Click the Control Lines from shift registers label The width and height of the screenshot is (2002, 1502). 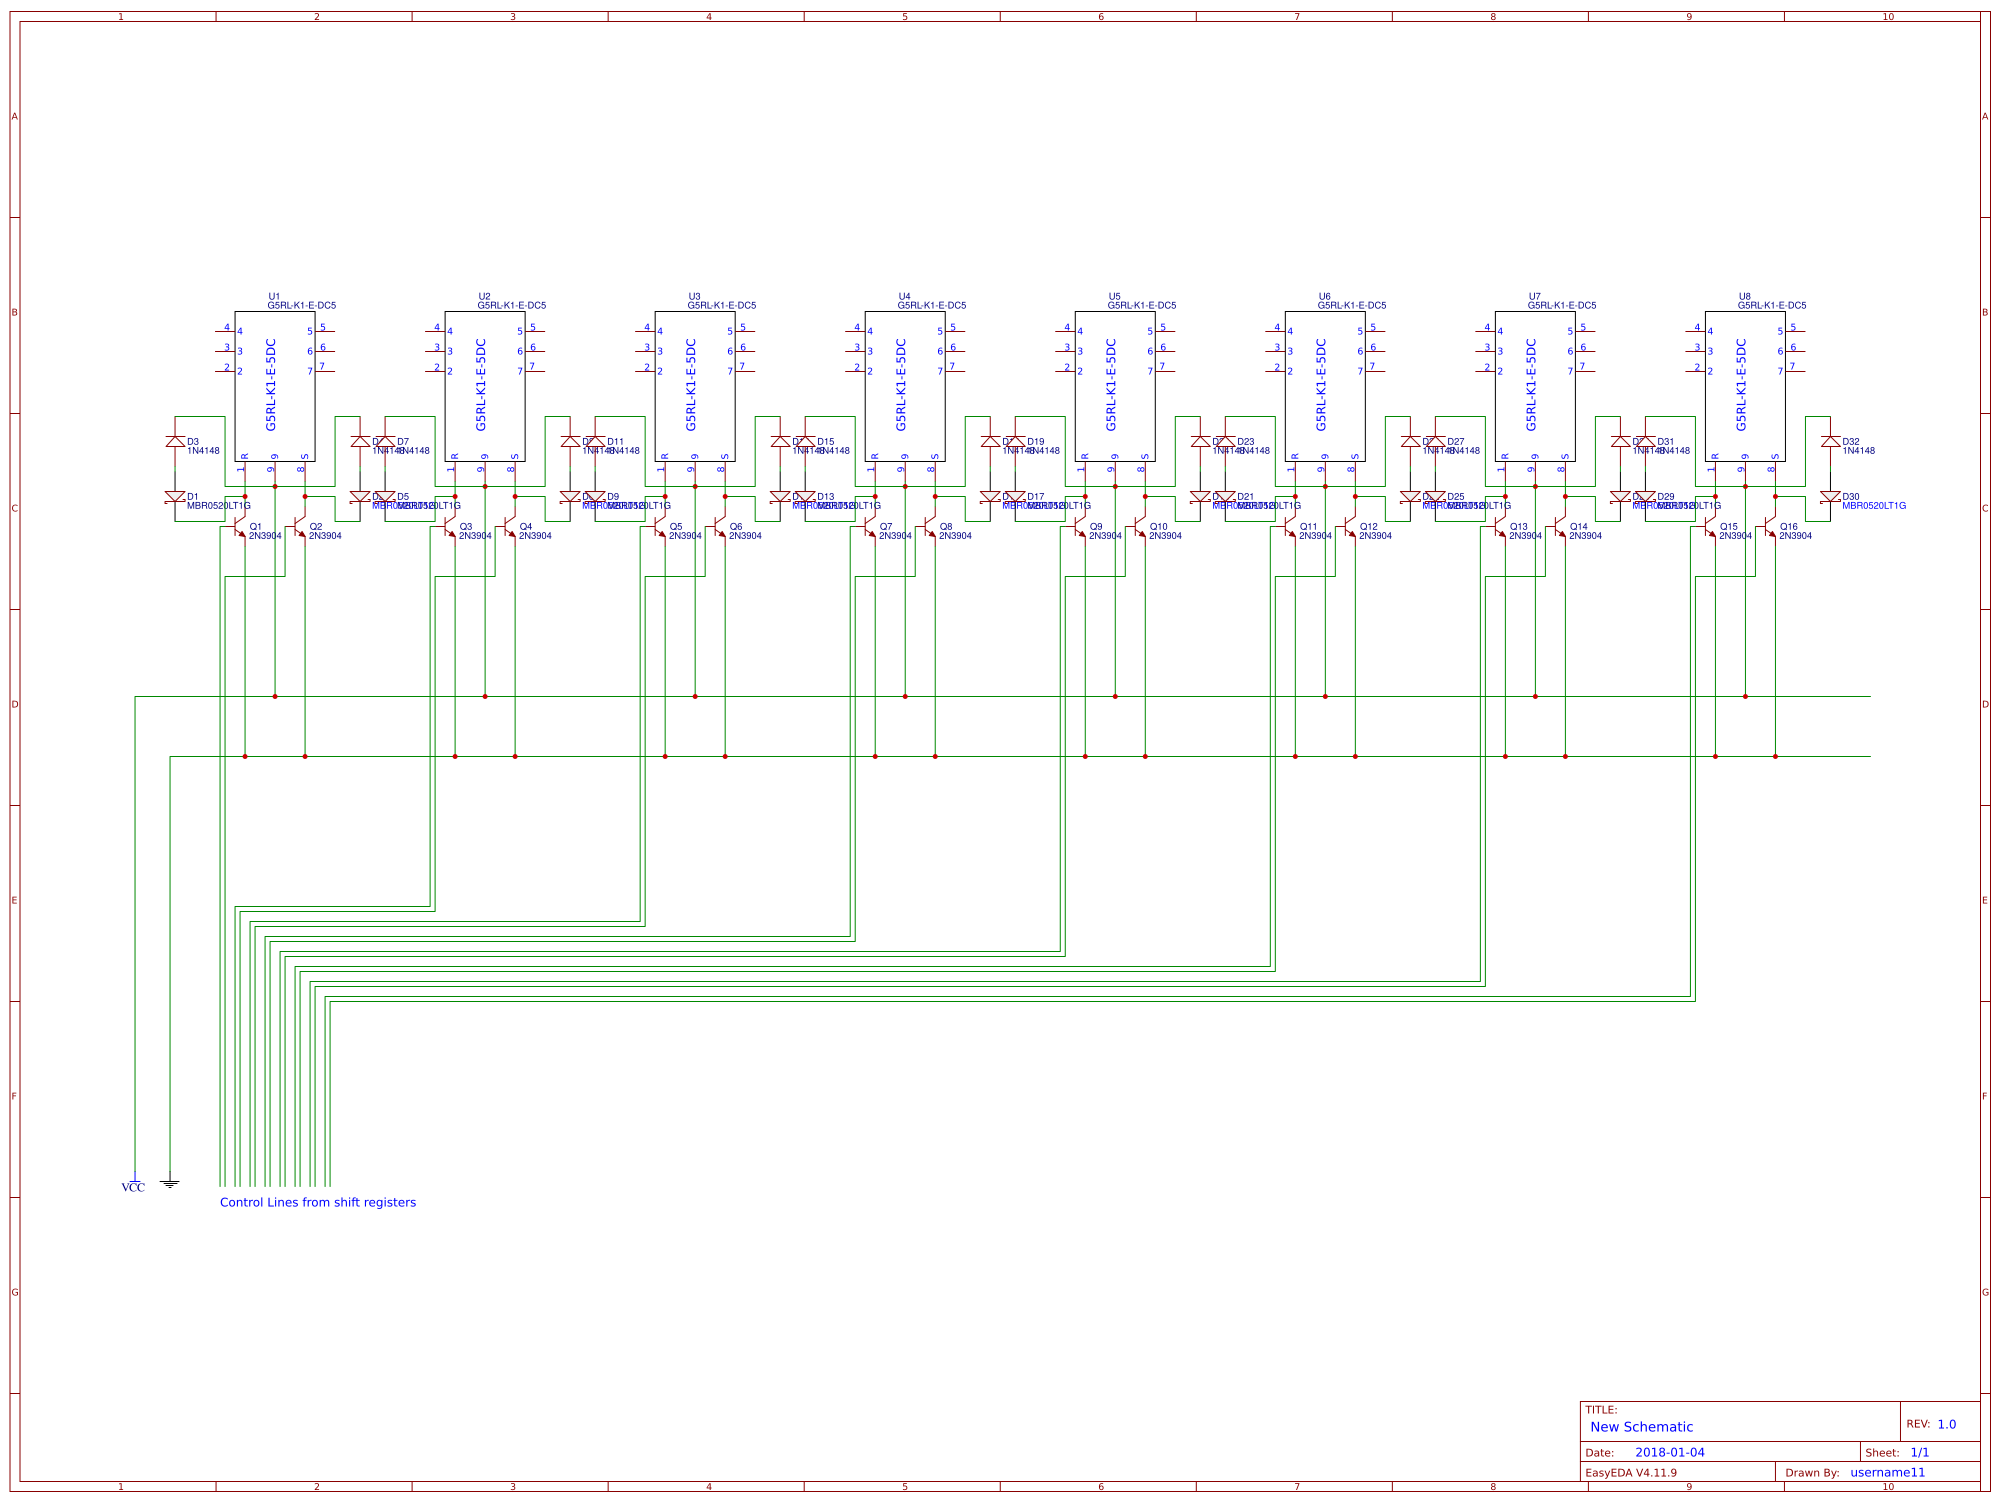point(318,1202)
